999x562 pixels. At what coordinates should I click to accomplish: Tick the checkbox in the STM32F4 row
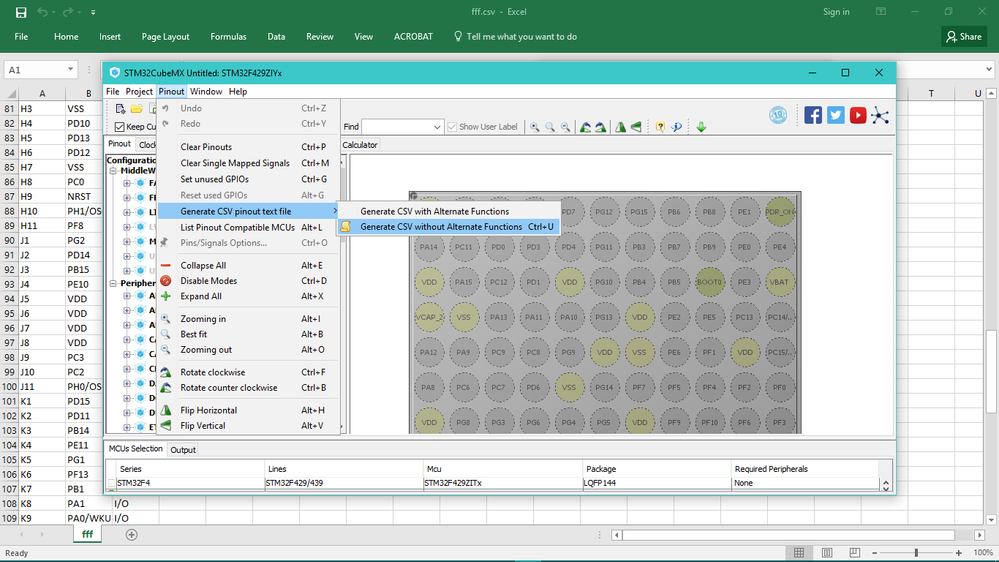point(111,484)
